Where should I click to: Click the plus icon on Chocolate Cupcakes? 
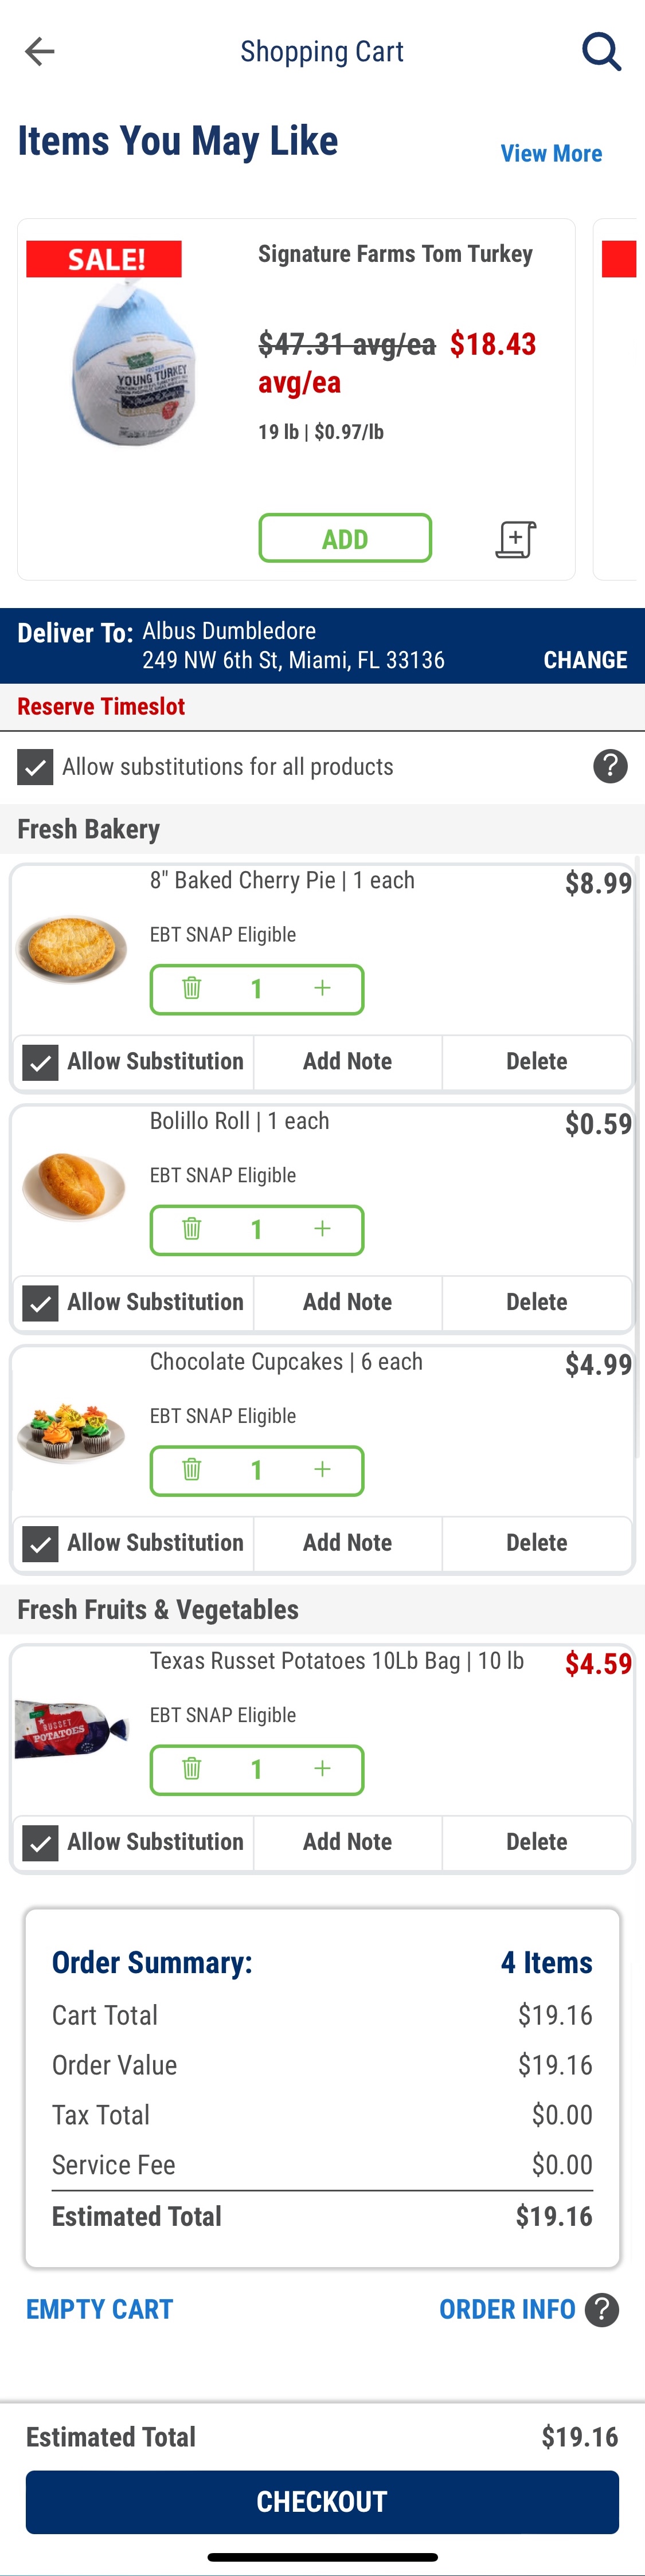[x=322, y=1470]
